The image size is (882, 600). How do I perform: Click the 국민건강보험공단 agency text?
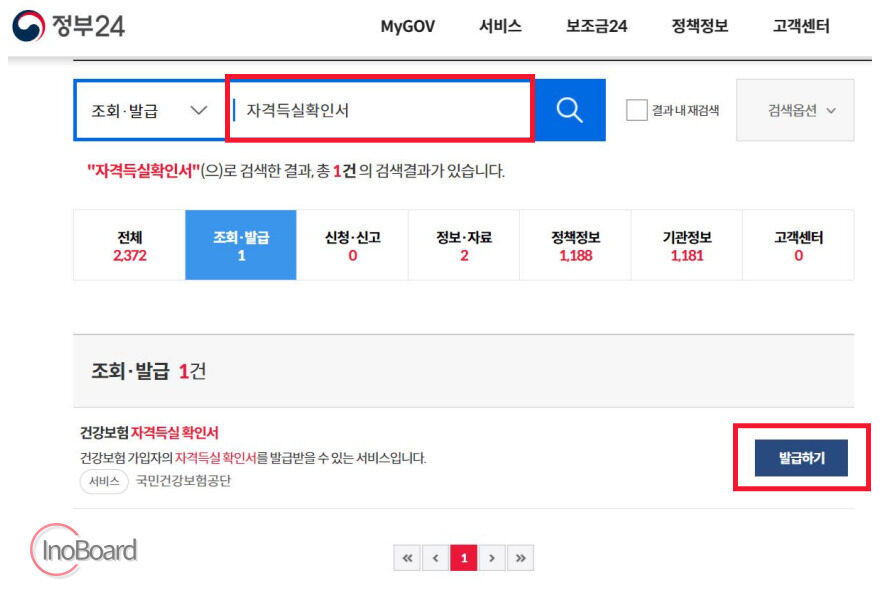point(183,481)
